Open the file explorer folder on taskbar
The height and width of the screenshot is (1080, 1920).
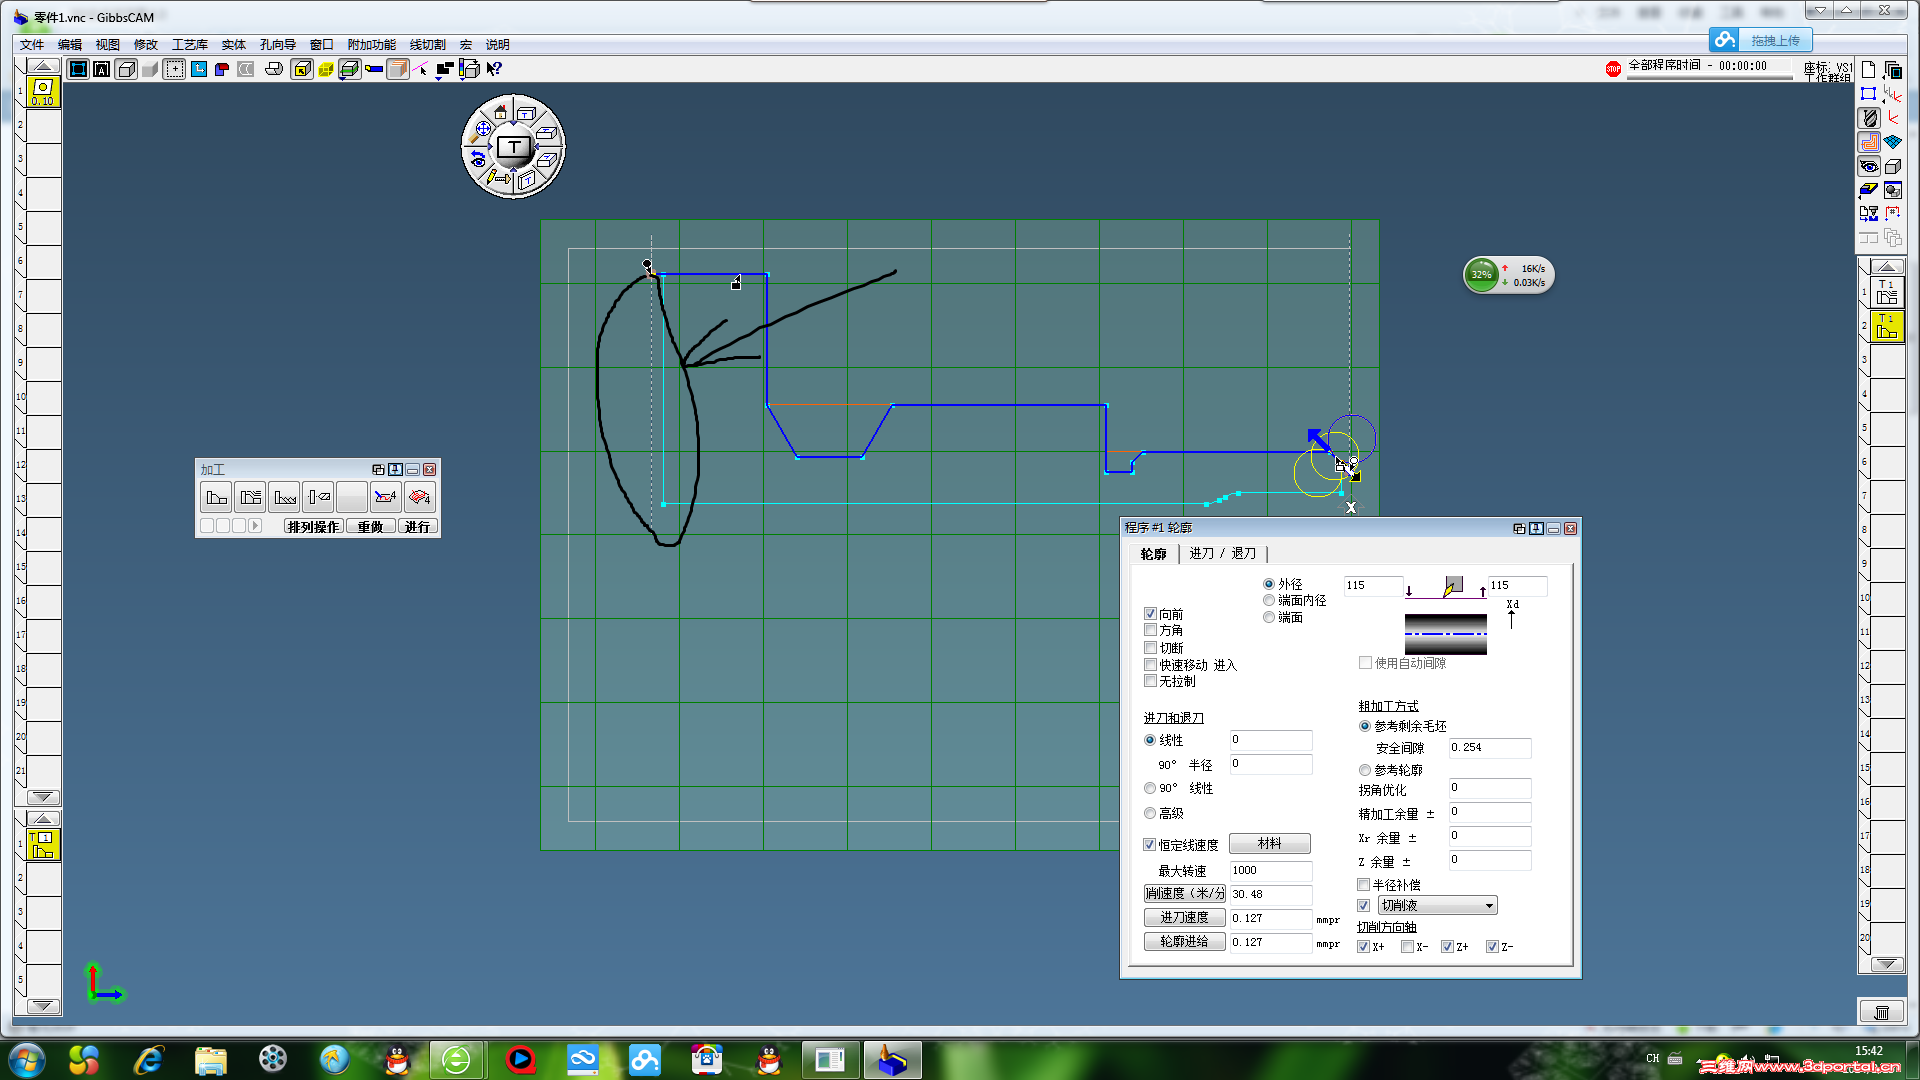tap(210, 1060)
